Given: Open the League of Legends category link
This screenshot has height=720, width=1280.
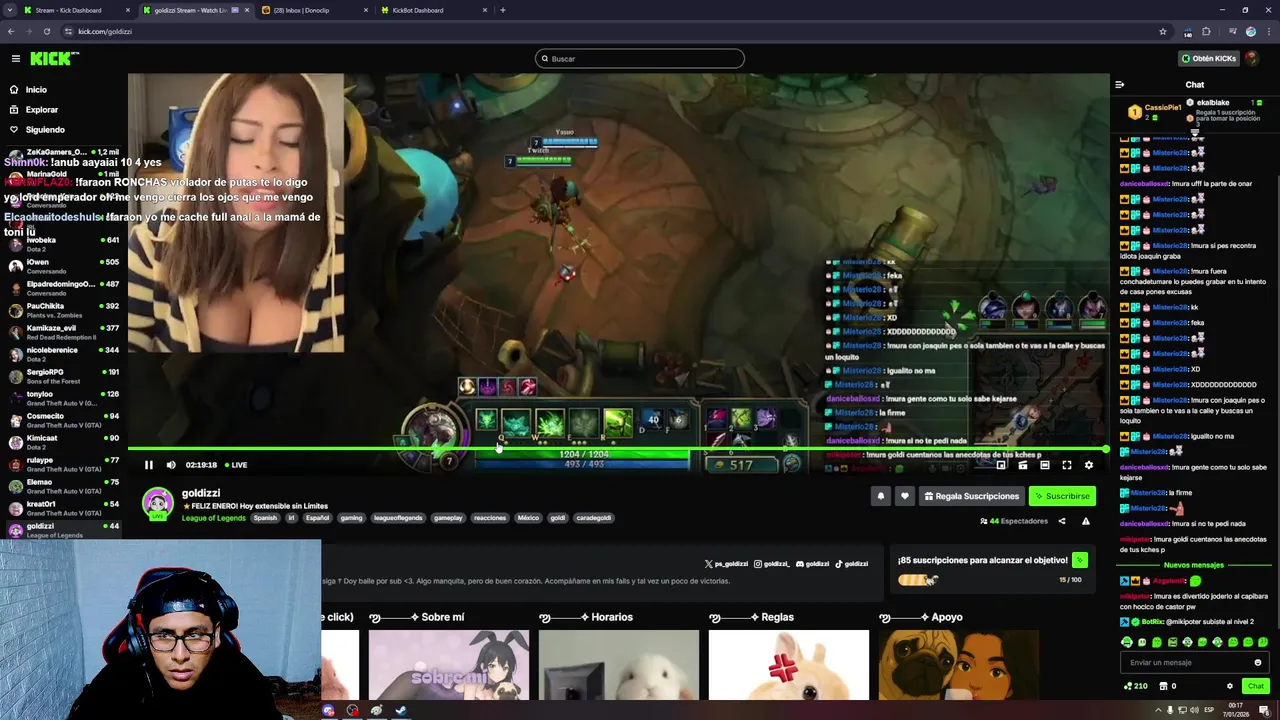Looking at the screenshot, I should tap(213, 518).
